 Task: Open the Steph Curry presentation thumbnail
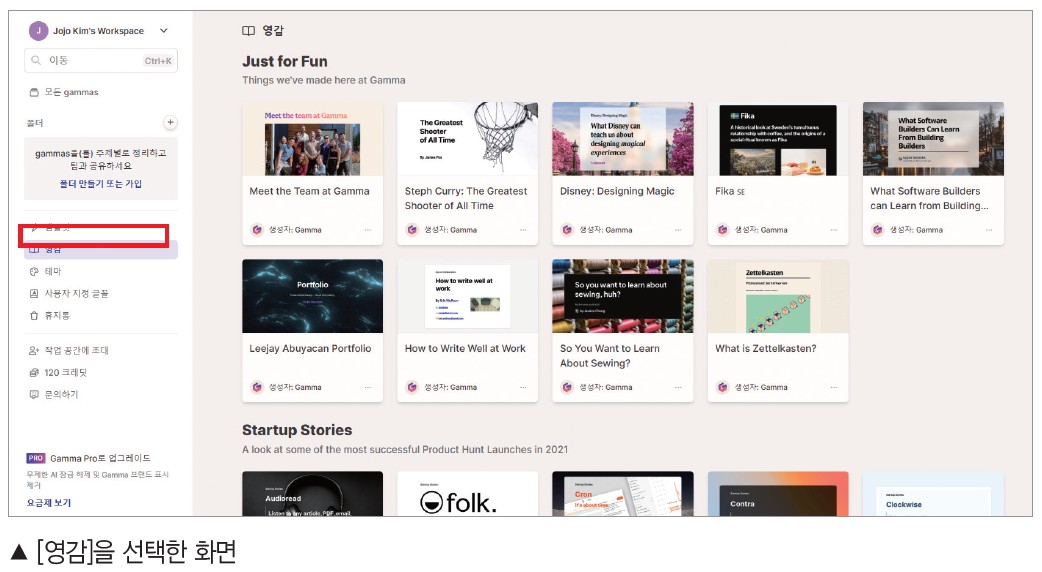[468, 139]
